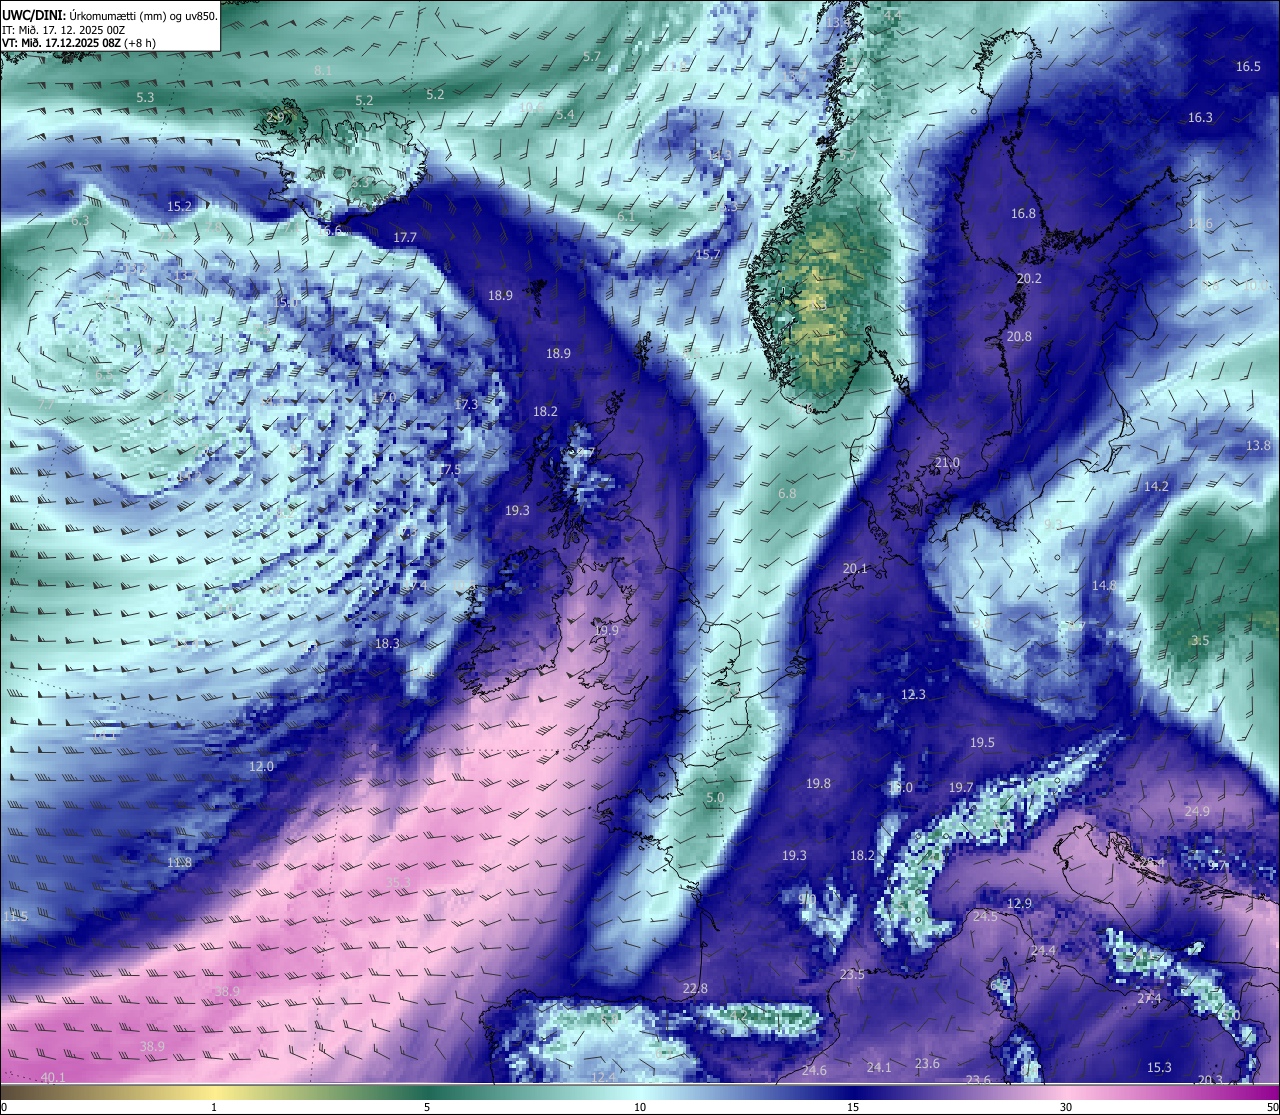The image size is (1280, 1115).
Task: Click the 18.3 value west of Ireland
Action: point(387,643)
